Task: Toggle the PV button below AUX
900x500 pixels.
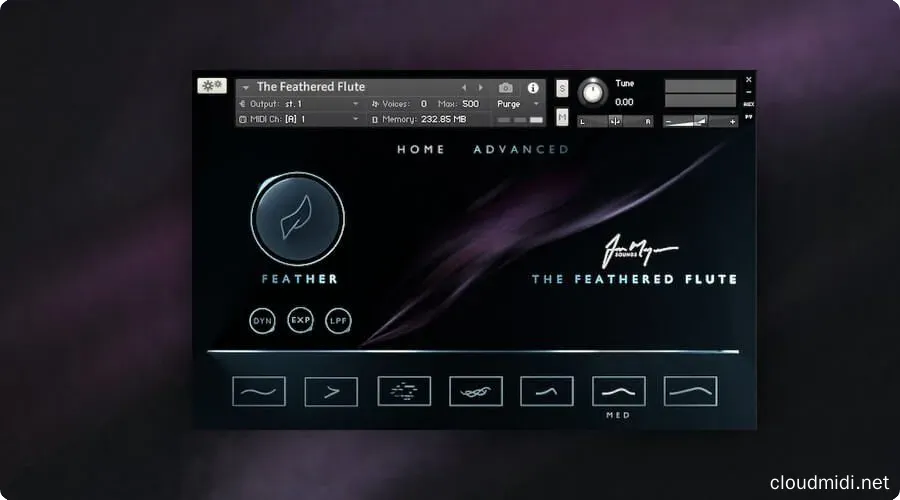Action: [748, 117]
